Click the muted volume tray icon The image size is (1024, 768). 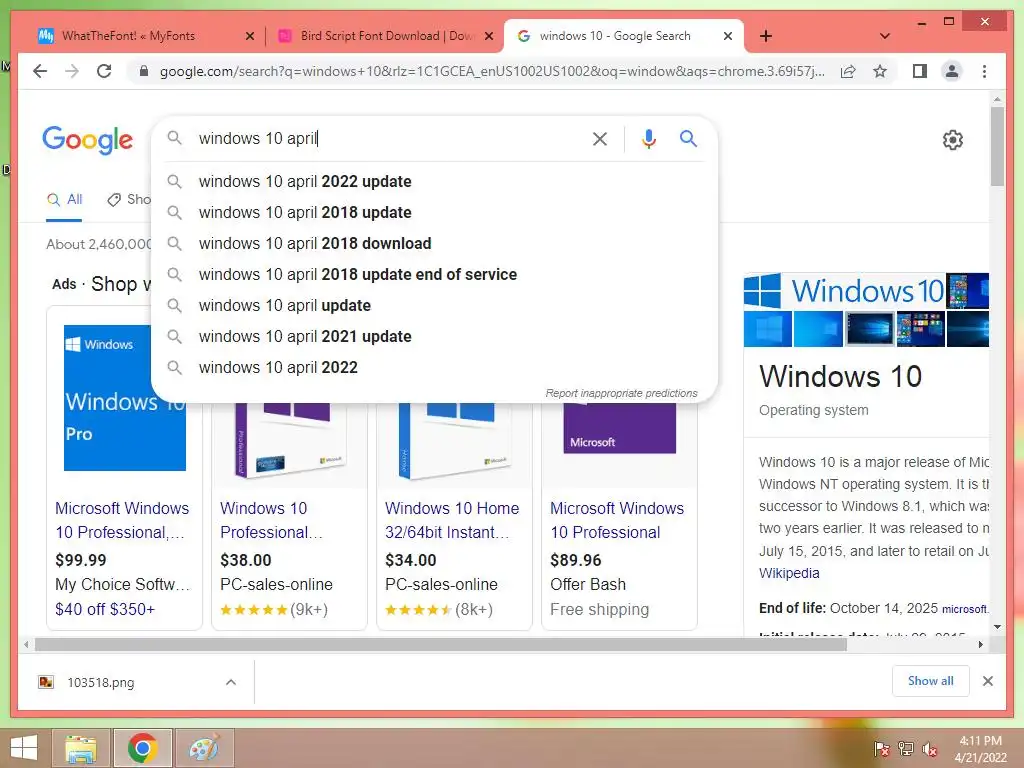coord(930,749)
